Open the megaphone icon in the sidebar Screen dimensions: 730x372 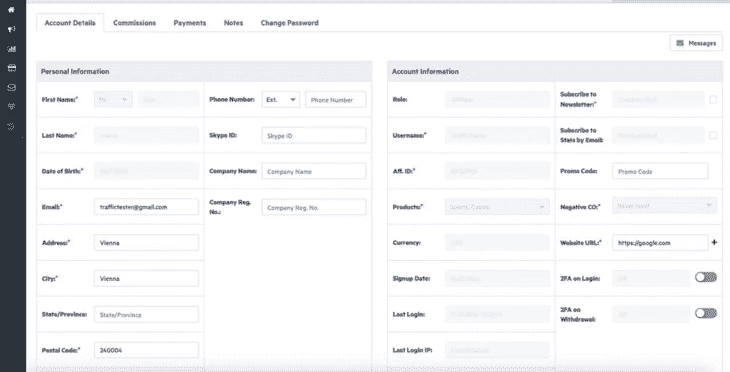(x=11, y=29)
